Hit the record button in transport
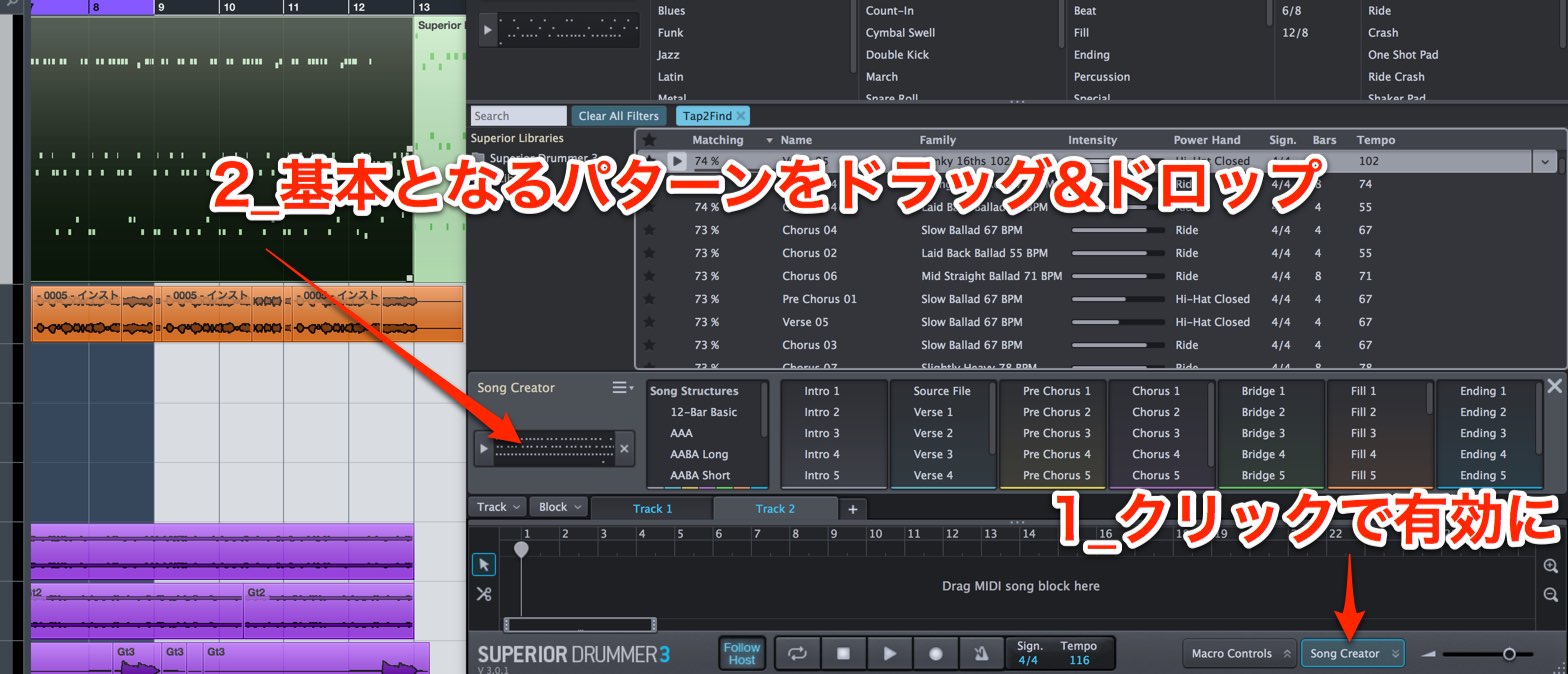This screenshot has height=674, width=1568. pyautogui.click(x=936, y=653)
